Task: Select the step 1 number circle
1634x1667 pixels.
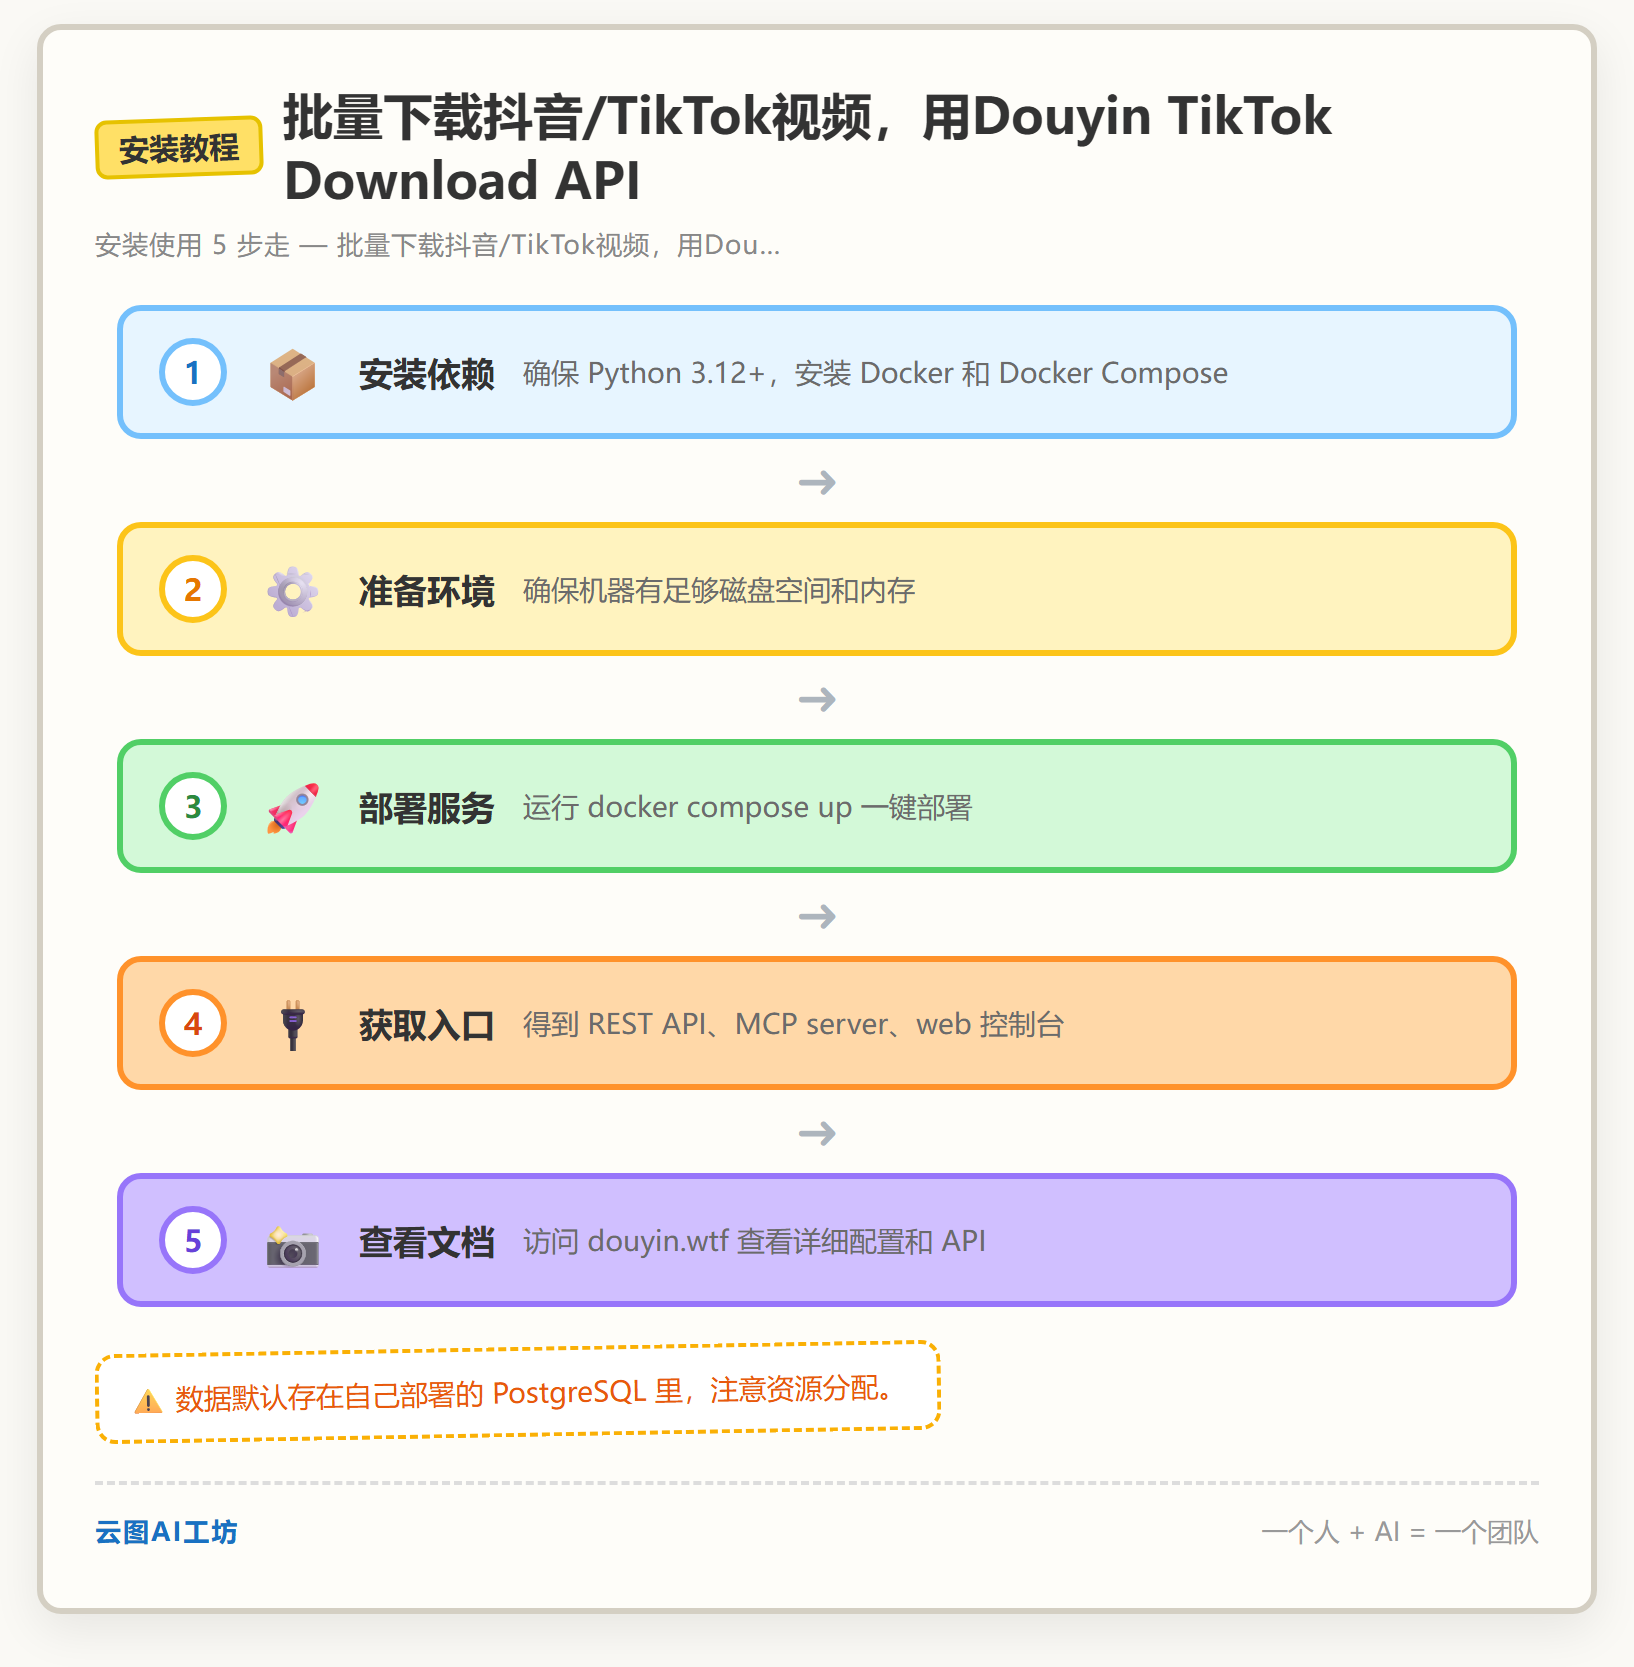Action: point(193,372)
